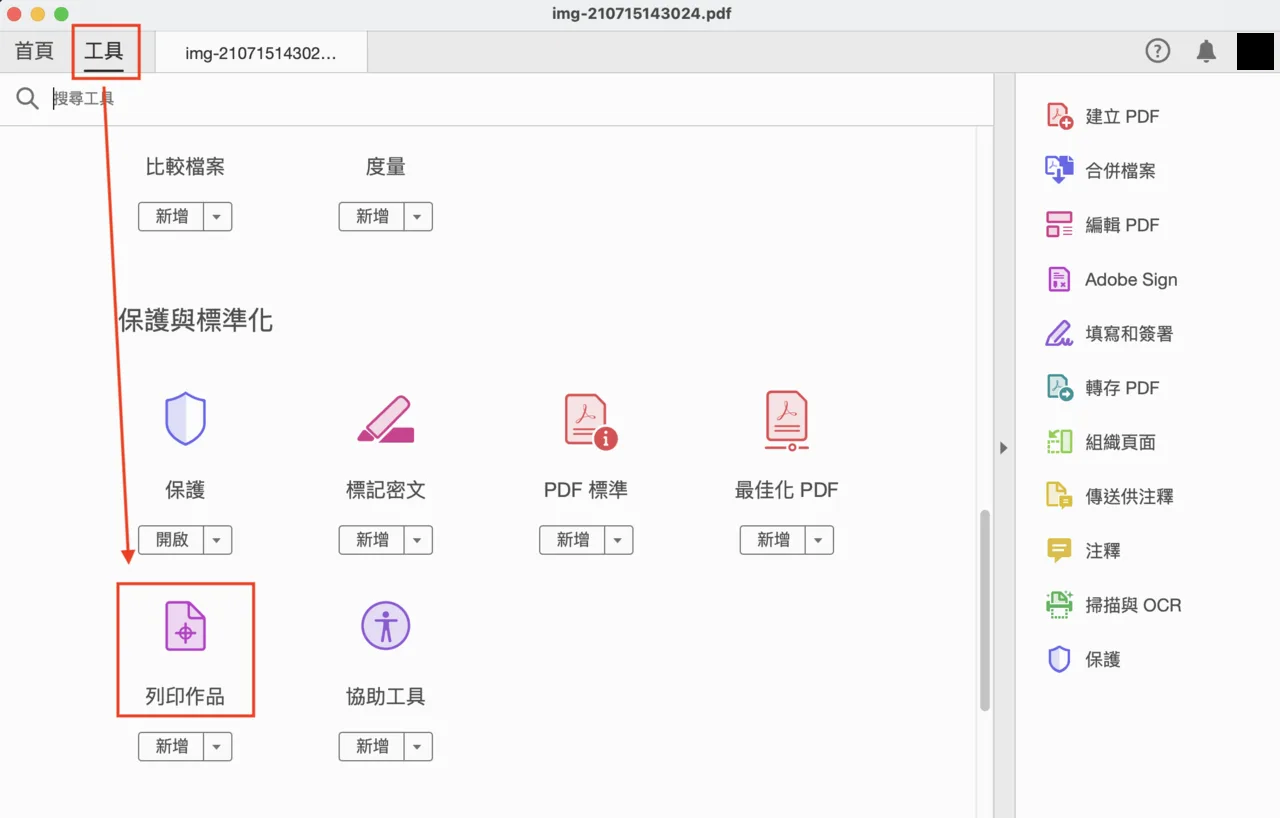
Task: Click the 合併檔案 icon in the sidebar
Action: click(1059, 170)
